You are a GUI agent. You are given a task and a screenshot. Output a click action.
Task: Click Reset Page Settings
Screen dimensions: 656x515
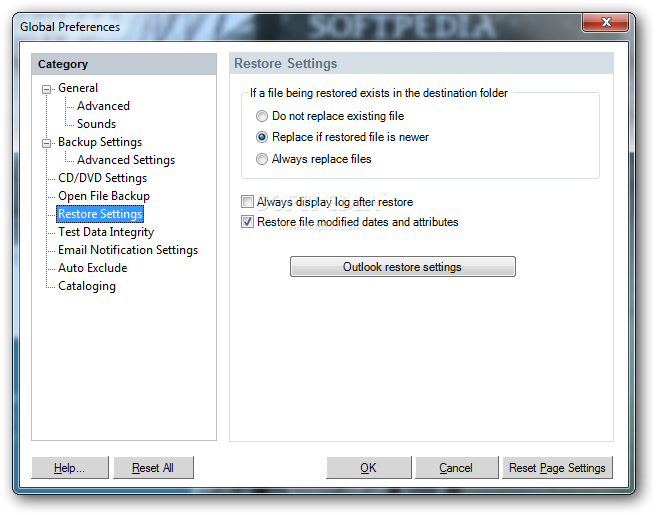[x=557, y=467]
